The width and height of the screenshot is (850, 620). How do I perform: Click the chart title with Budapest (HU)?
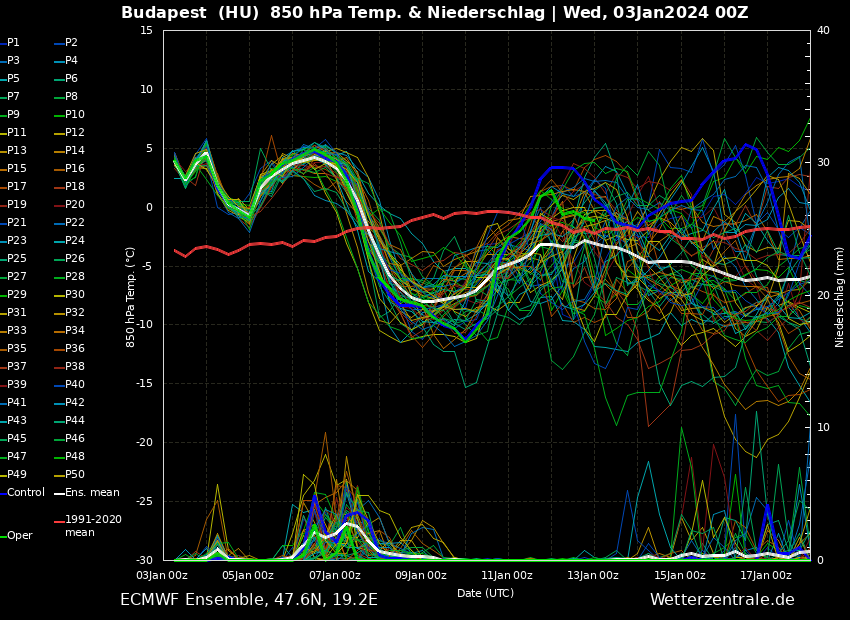(x=434, y=13)
